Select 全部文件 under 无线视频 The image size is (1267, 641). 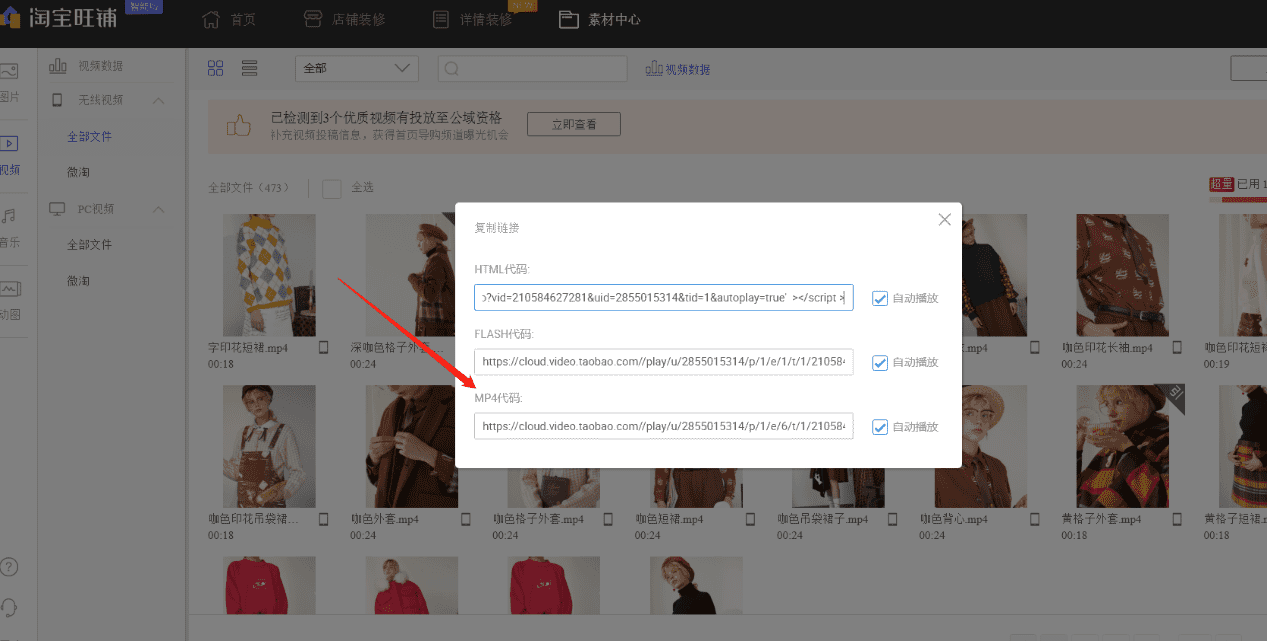point(90,136)
